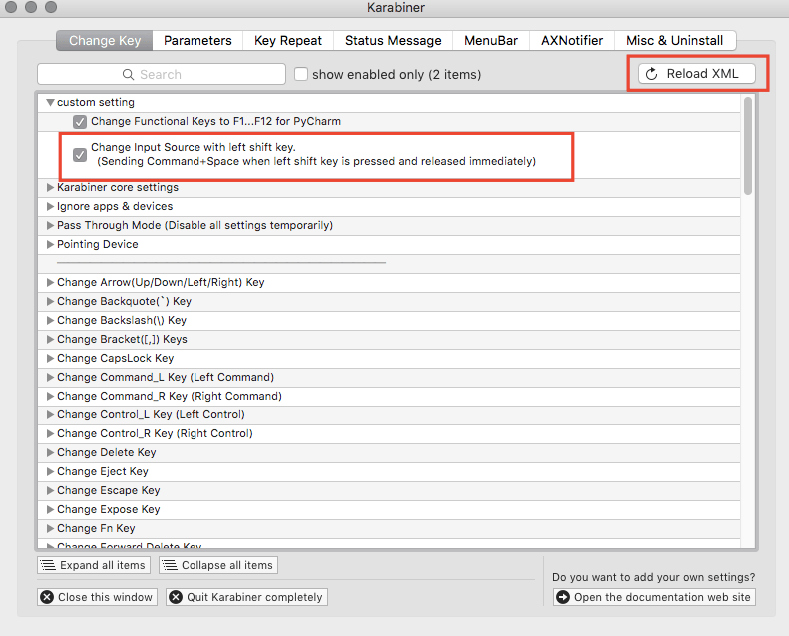789x636 pixels.
Task: Expand the Pointing Device section
Action: (50, 245)
